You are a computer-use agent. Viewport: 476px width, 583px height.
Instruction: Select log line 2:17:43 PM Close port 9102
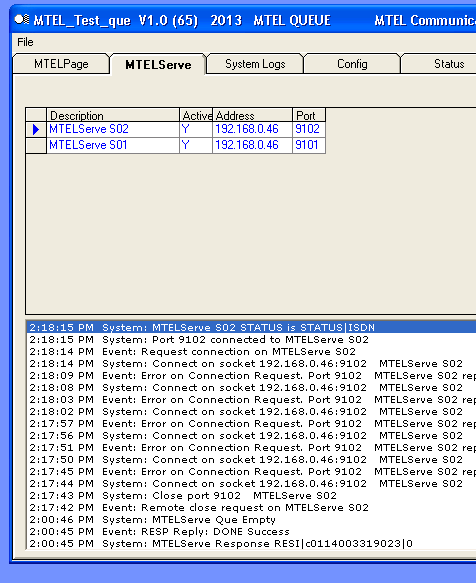[252, 496]
